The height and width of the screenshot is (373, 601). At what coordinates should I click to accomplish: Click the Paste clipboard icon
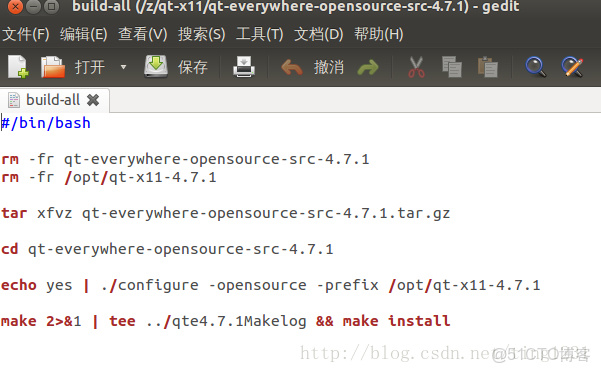pyautogui.click(x=488, y=67)
